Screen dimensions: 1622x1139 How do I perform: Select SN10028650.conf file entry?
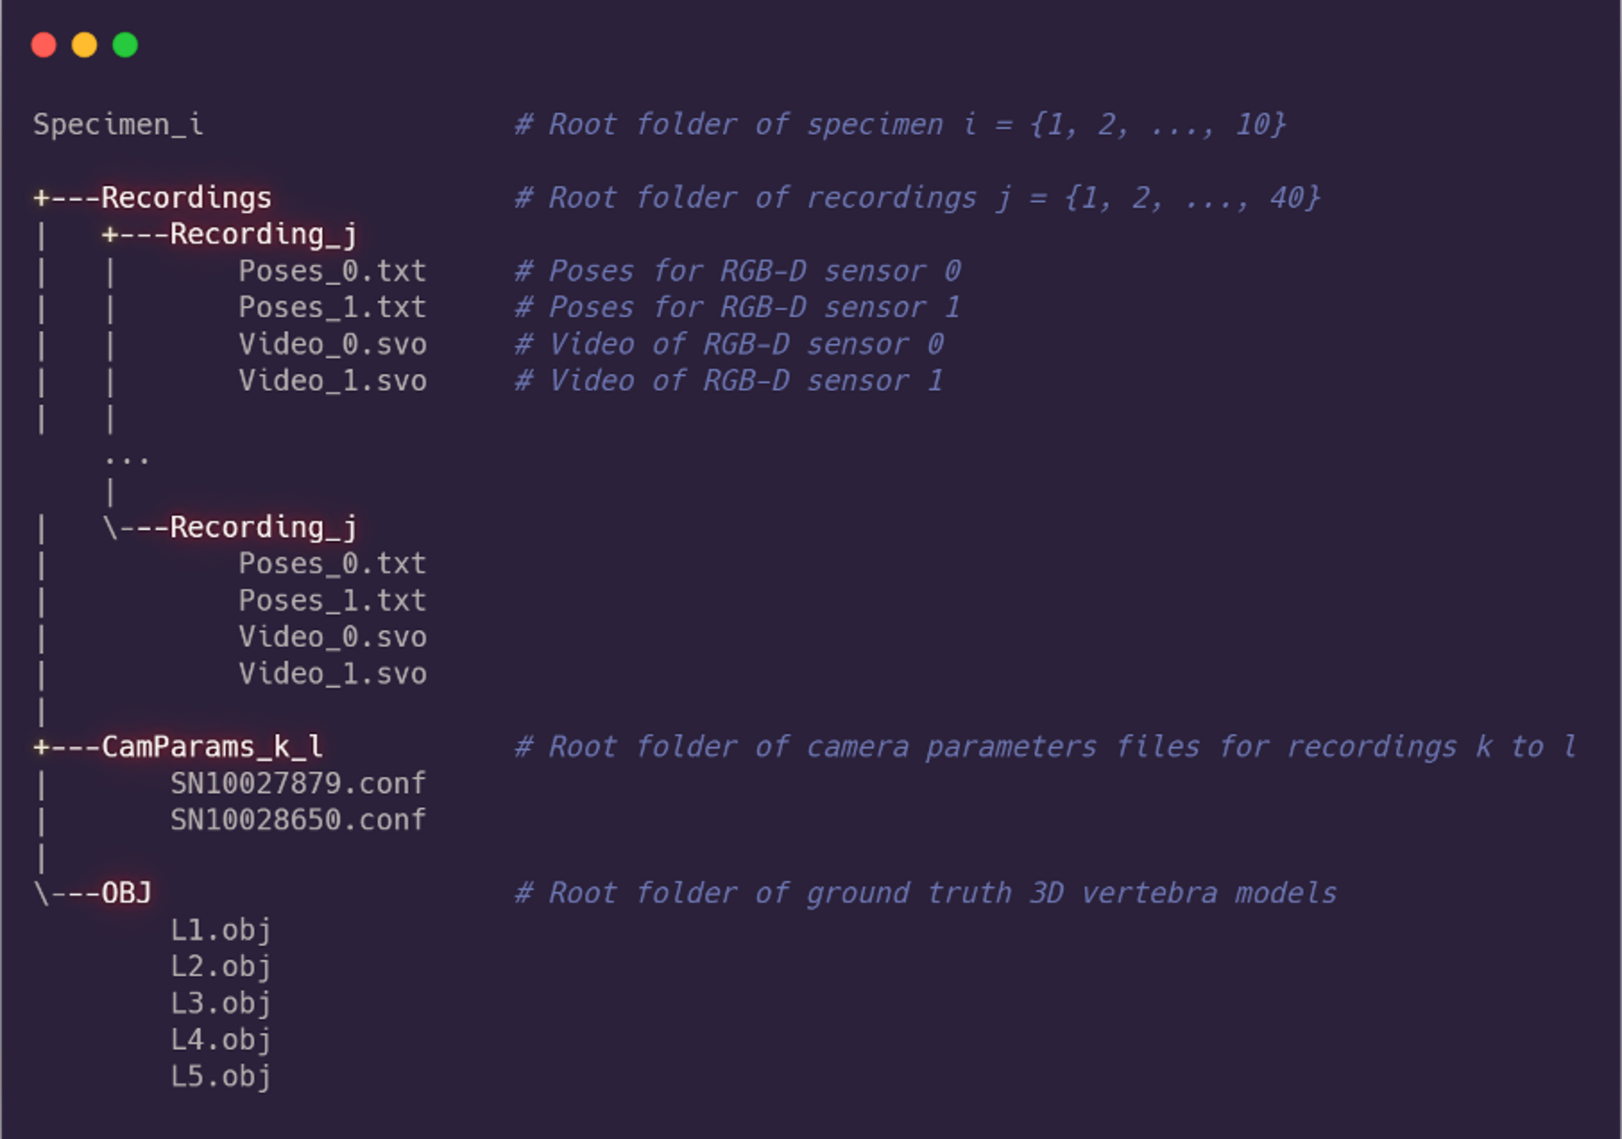[x=298, y=819]
